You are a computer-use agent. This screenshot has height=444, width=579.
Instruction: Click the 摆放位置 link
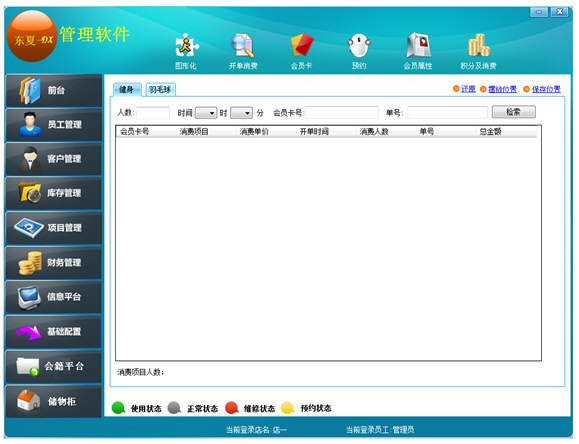503,89
